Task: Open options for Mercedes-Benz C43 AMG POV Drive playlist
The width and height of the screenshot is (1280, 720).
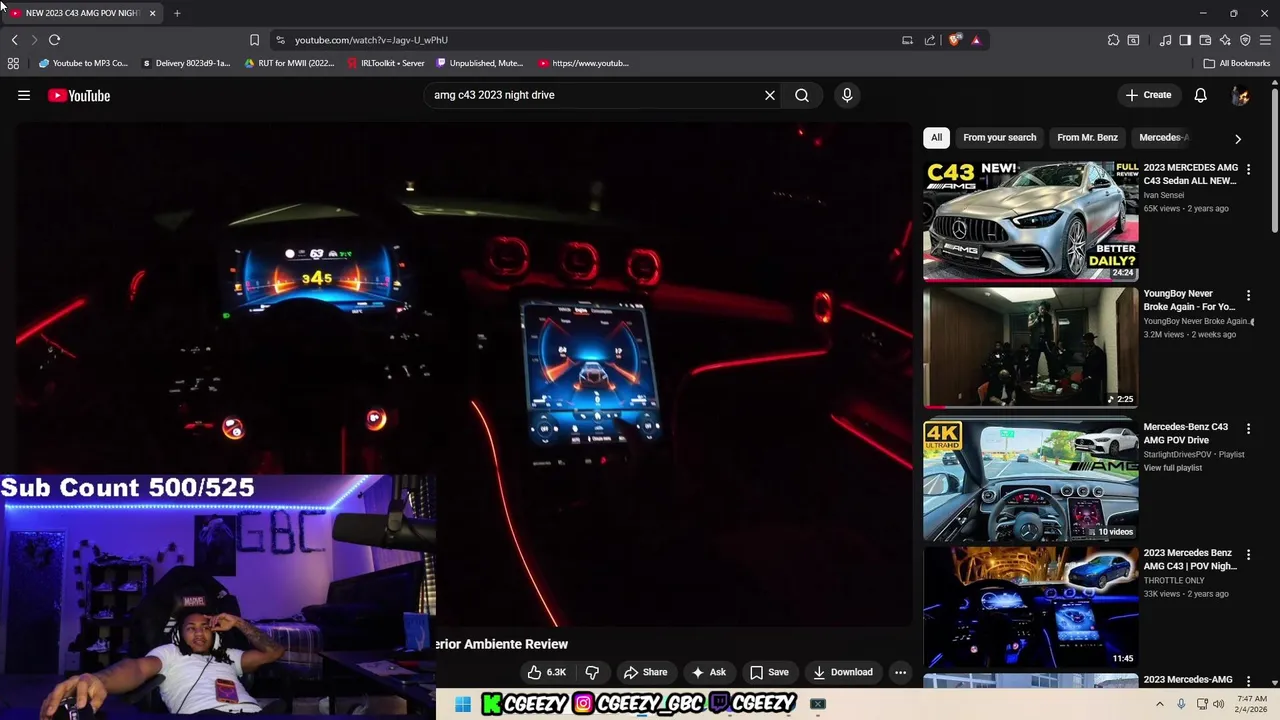Action: tap(1248, 429)
